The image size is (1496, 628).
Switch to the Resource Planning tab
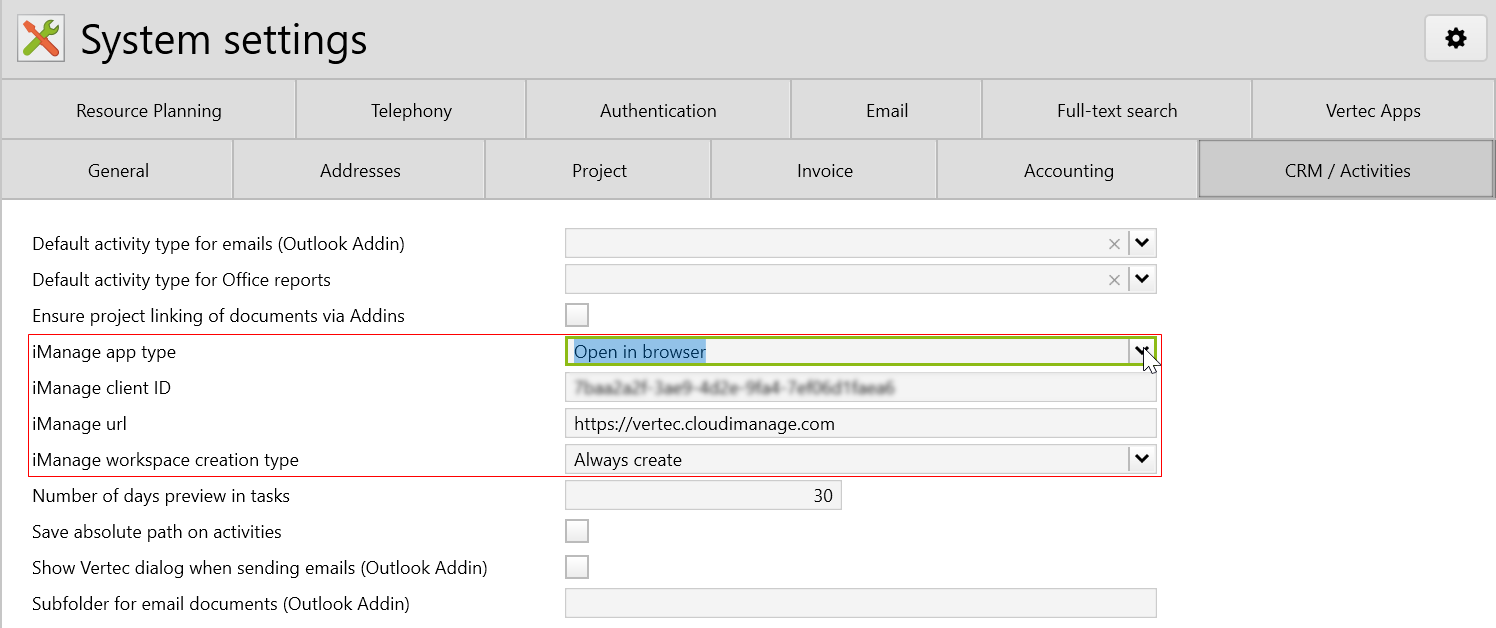(x=149, y=111)
